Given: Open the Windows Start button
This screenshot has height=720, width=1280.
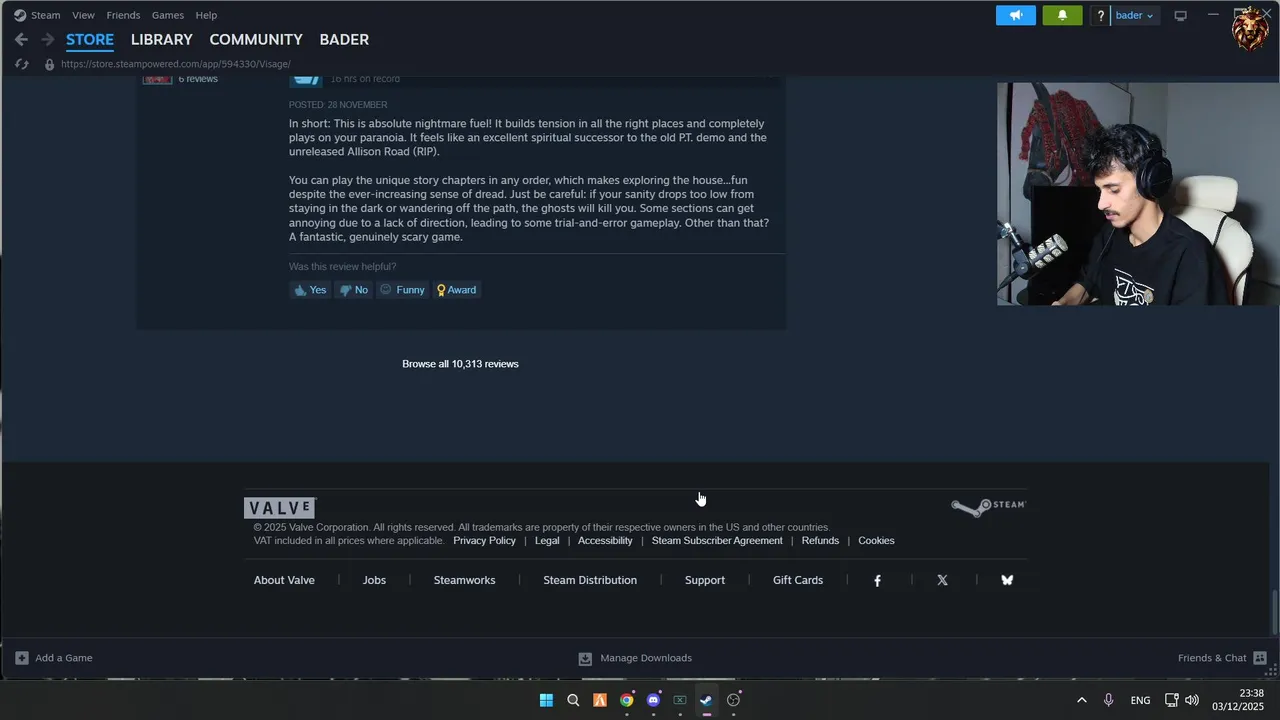Looking at the screenshot, I should pos(546,700).
